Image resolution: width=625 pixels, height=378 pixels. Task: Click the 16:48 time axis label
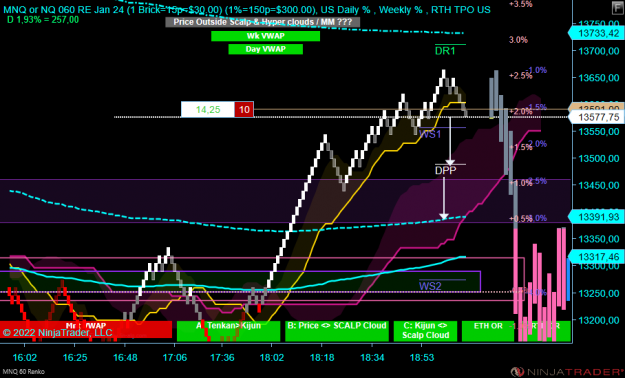tap(124, 357)
